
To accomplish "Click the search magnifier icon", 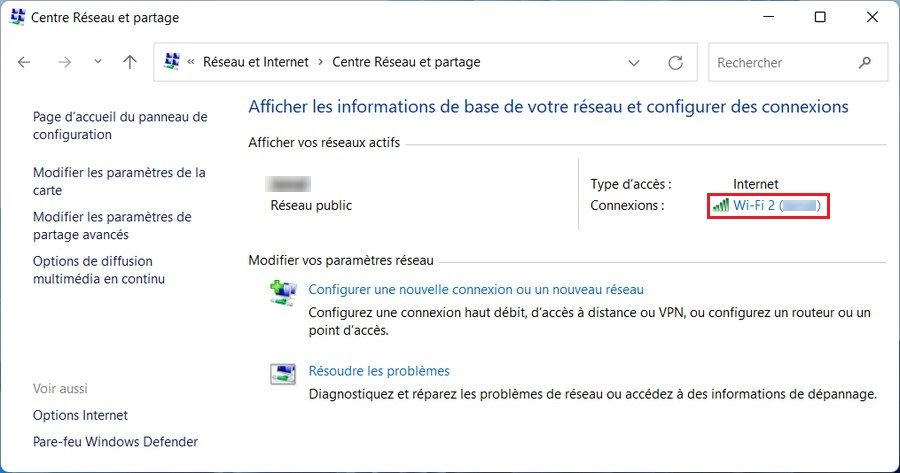I will (865, 62).
